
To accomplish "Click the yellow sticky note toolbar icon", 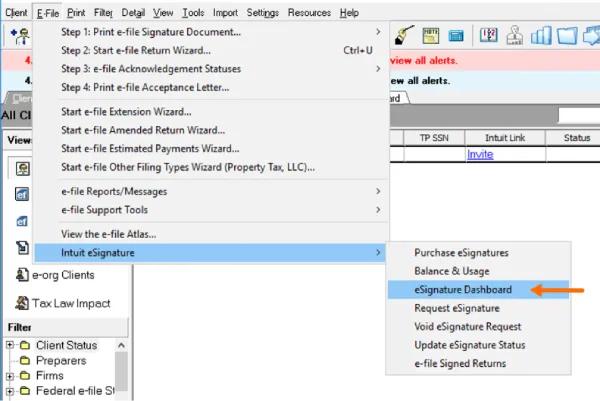I will coord(430,36).
